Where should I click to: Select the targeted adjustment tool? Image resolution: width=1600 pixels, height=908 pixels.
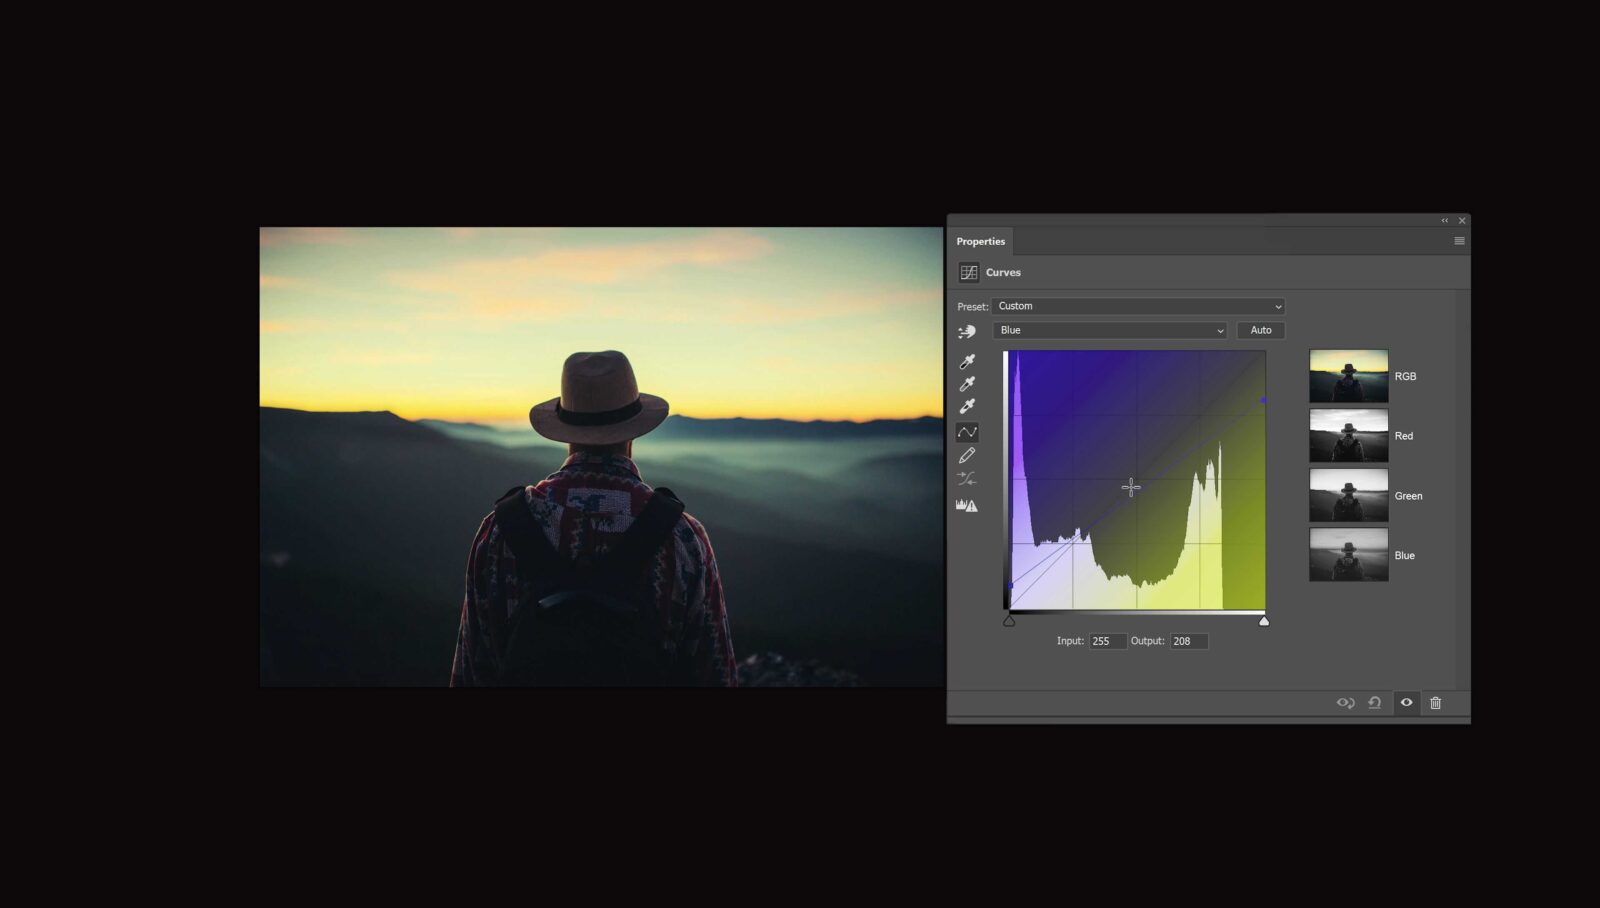pos(968,332)
